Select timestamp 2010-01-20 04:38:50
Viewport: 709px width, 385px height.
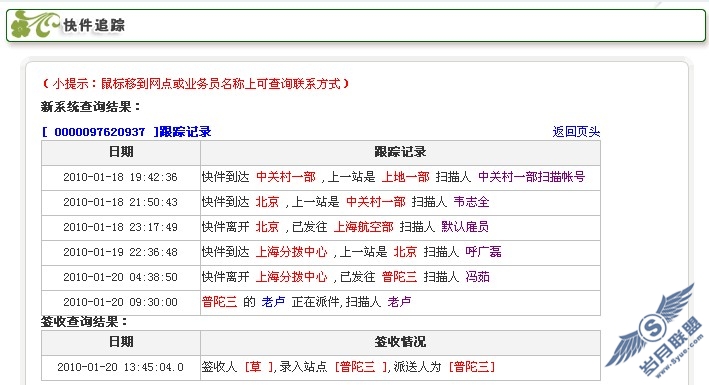[x=120, y=276]
